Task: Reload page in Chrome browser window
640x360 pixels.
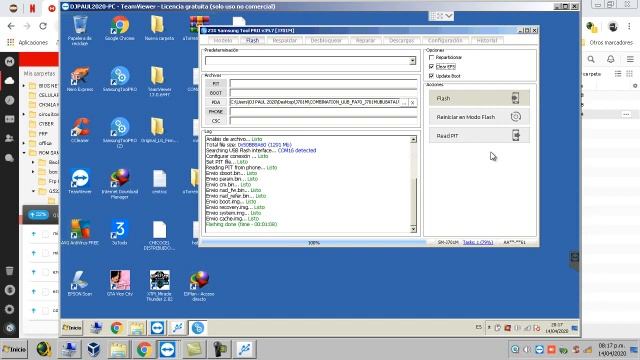Action: click(43, 26)
